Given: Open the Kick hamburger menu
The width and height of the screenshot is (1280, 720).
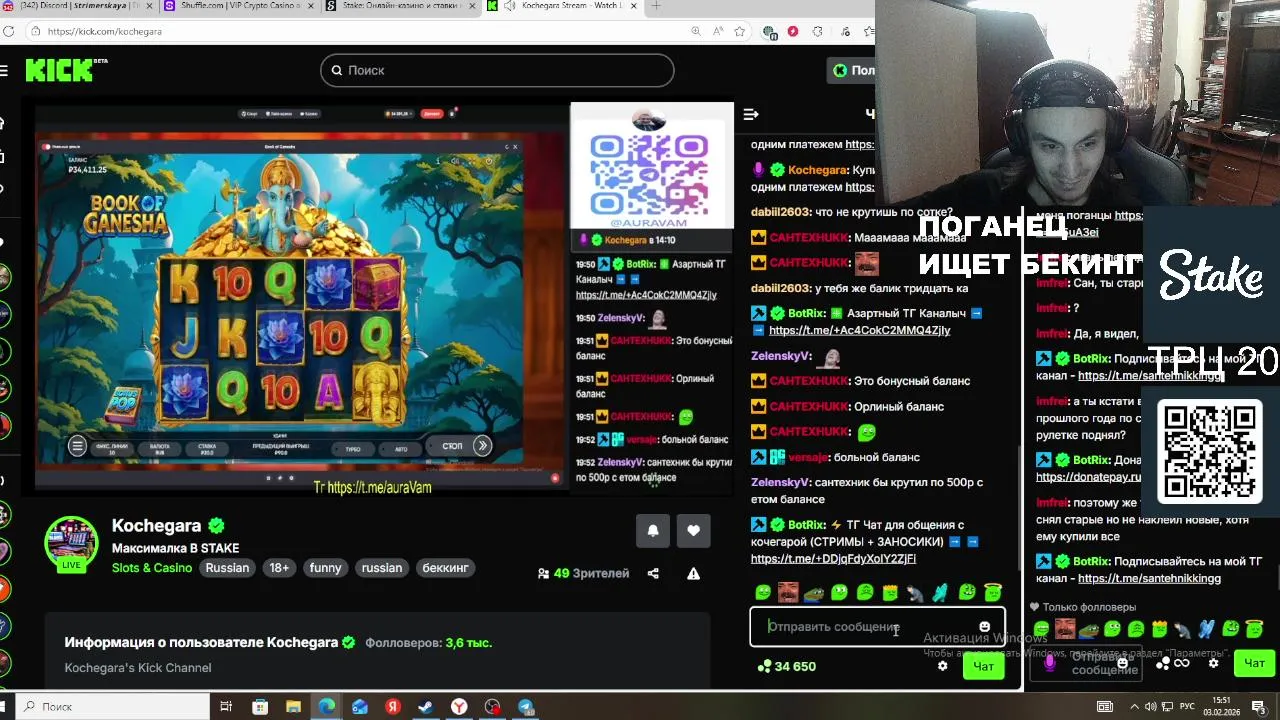Looking at the screenshot, I should (4, 70).
